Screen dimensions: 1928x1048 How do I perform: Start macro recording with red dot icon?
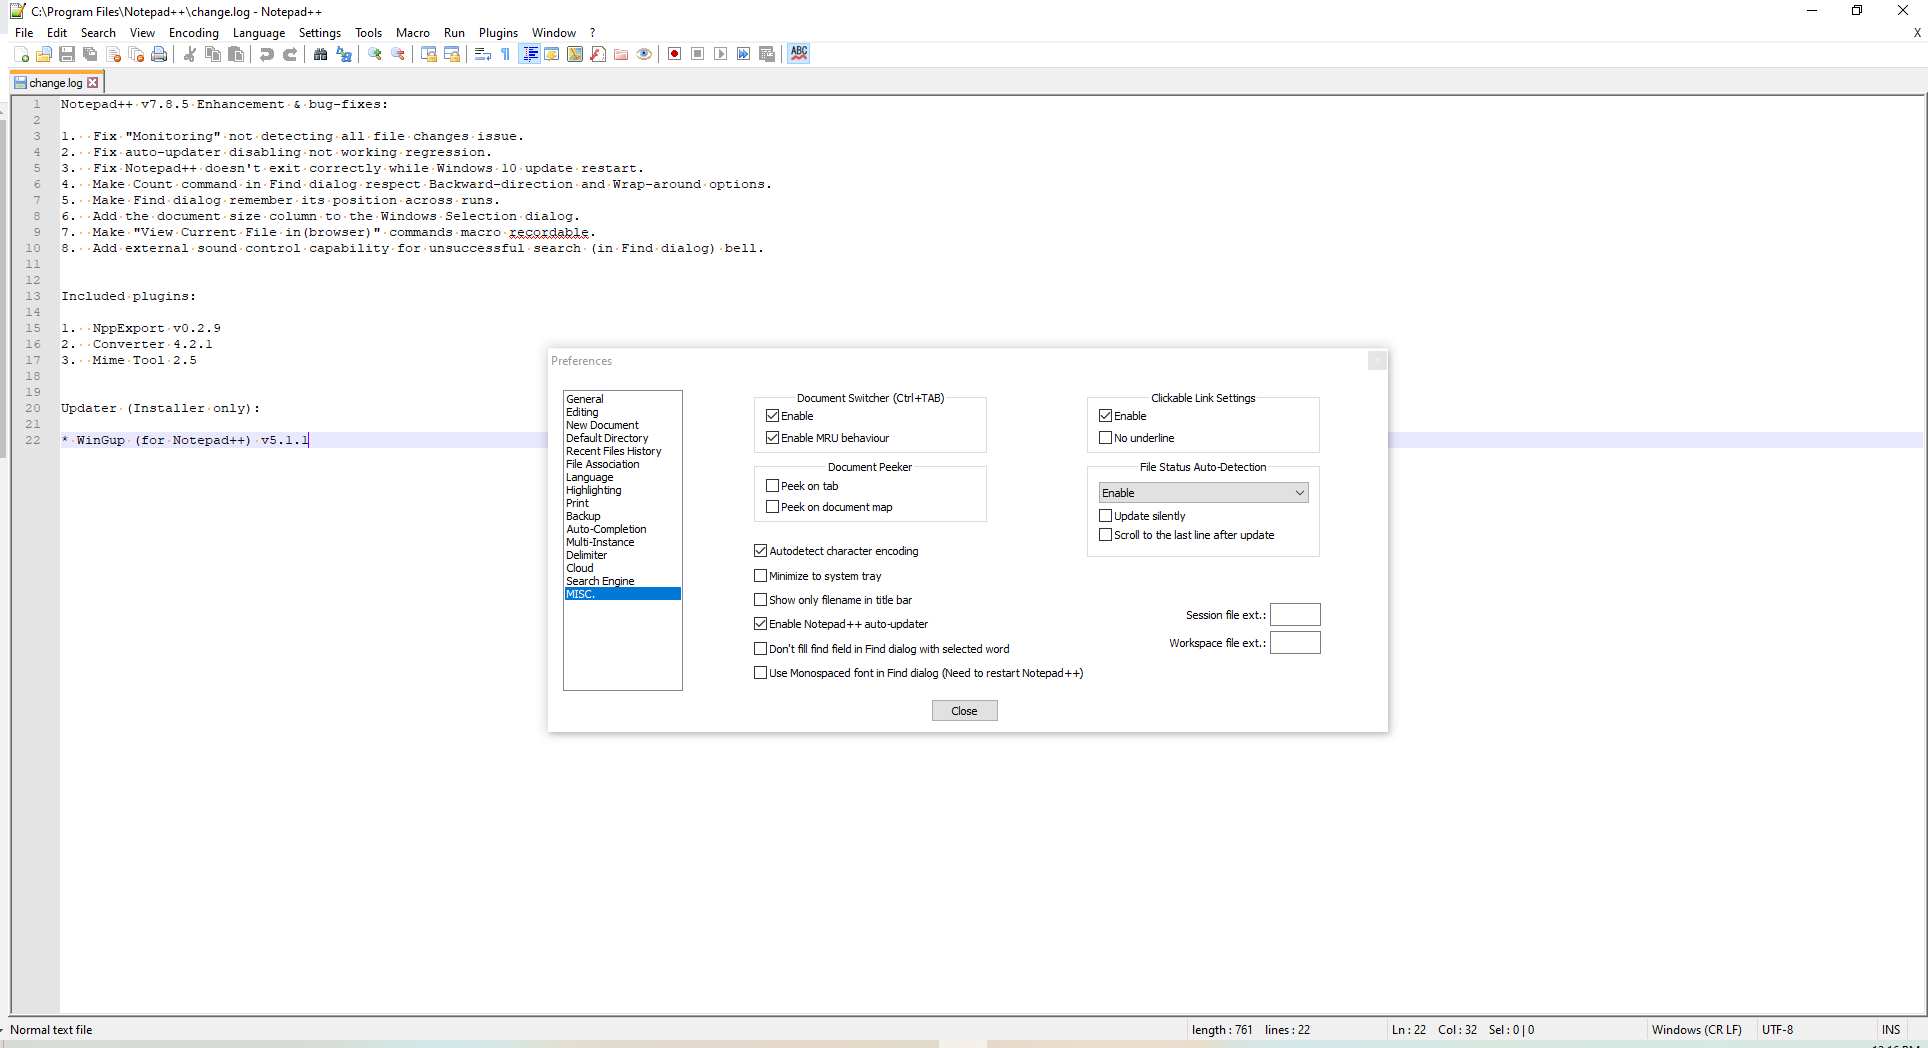[674, 54]
